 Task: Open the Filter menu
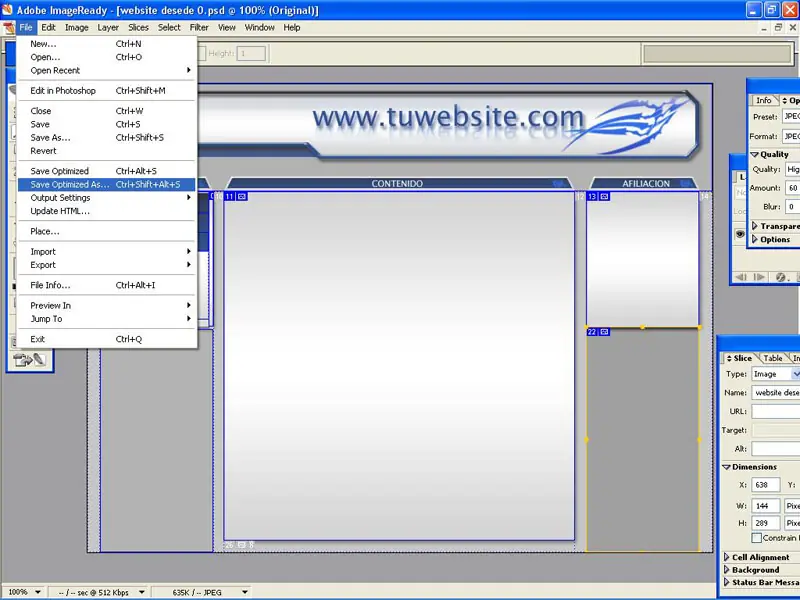pyautogui.click(x=199, y=28)
